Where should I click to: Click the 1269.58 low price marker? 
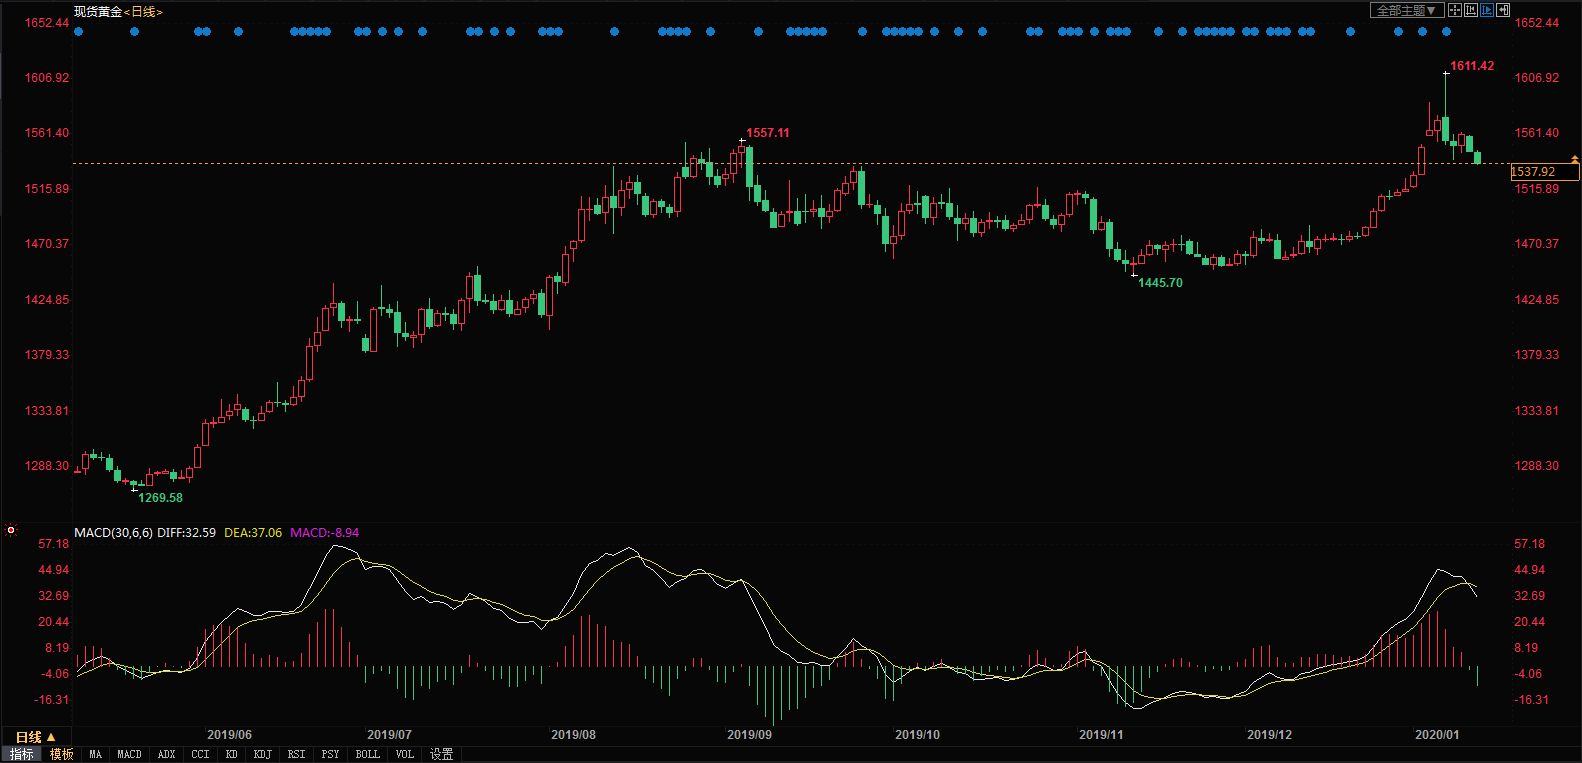160,497
